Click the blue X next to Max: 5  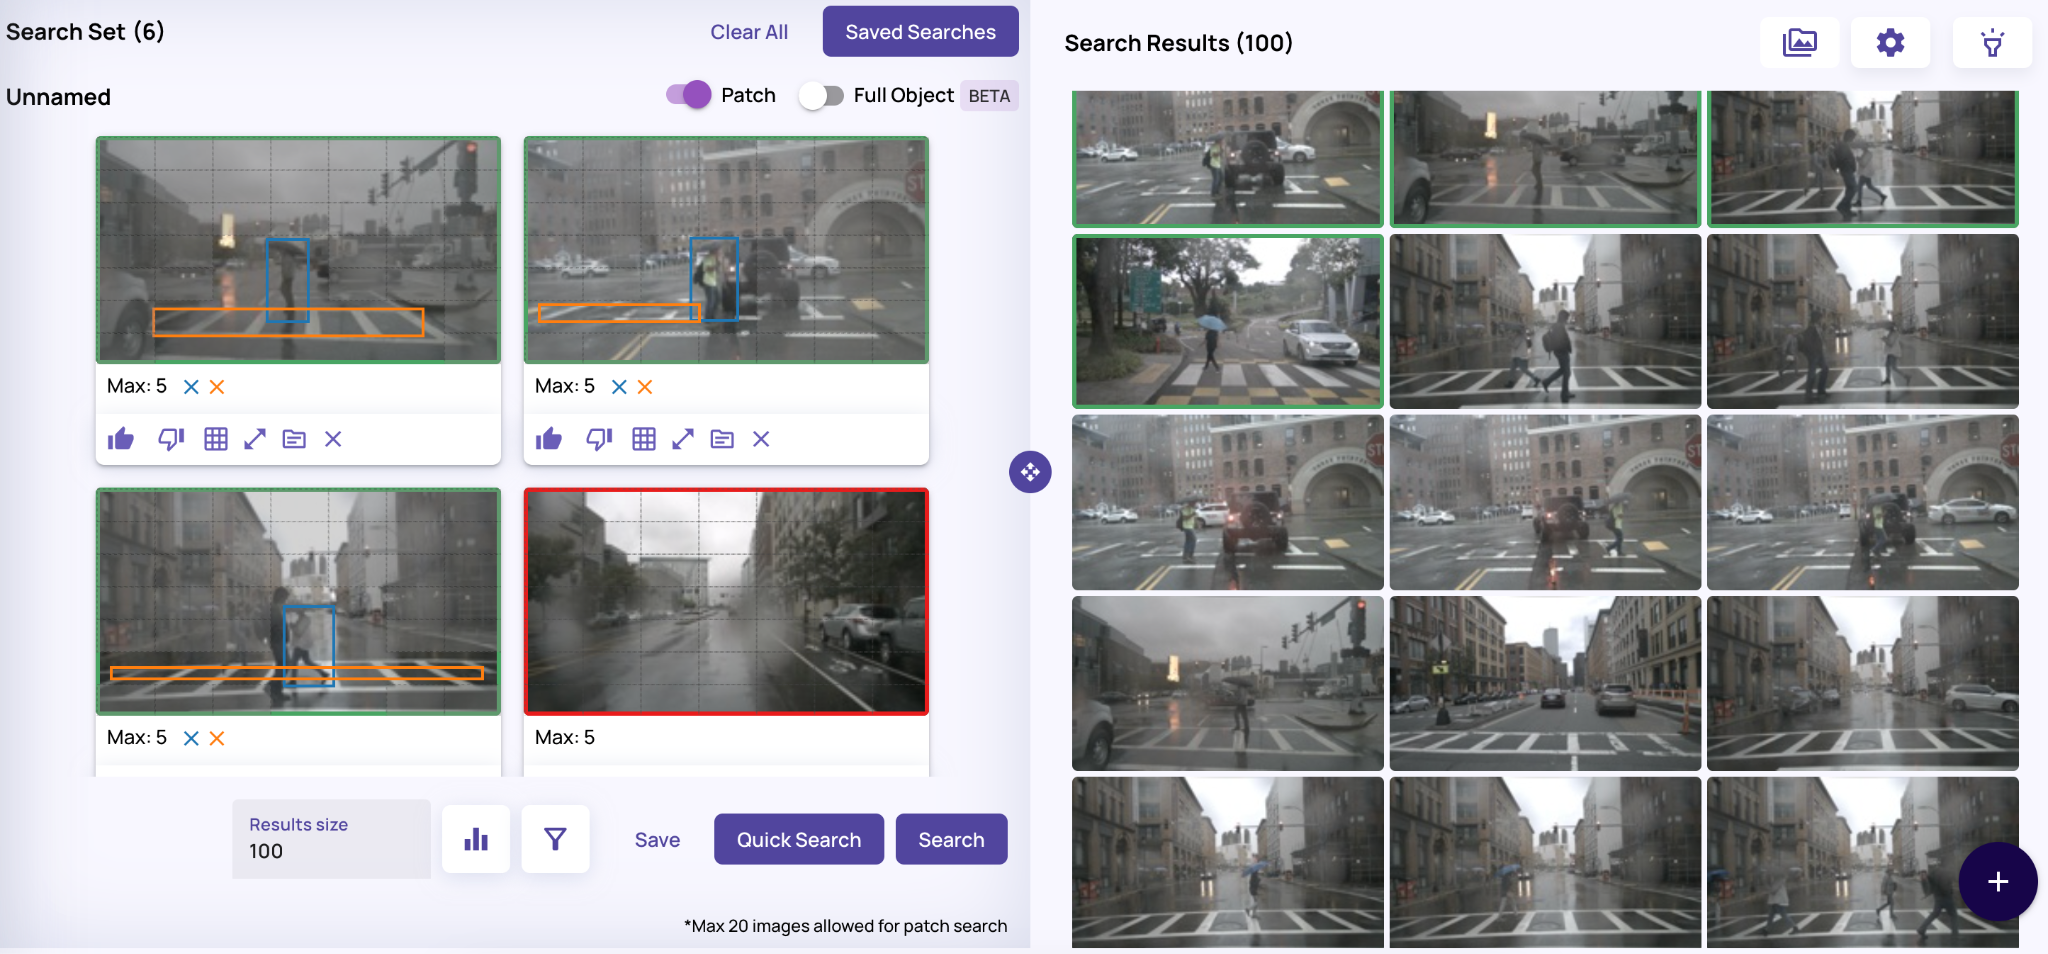(x=189, y=386)
